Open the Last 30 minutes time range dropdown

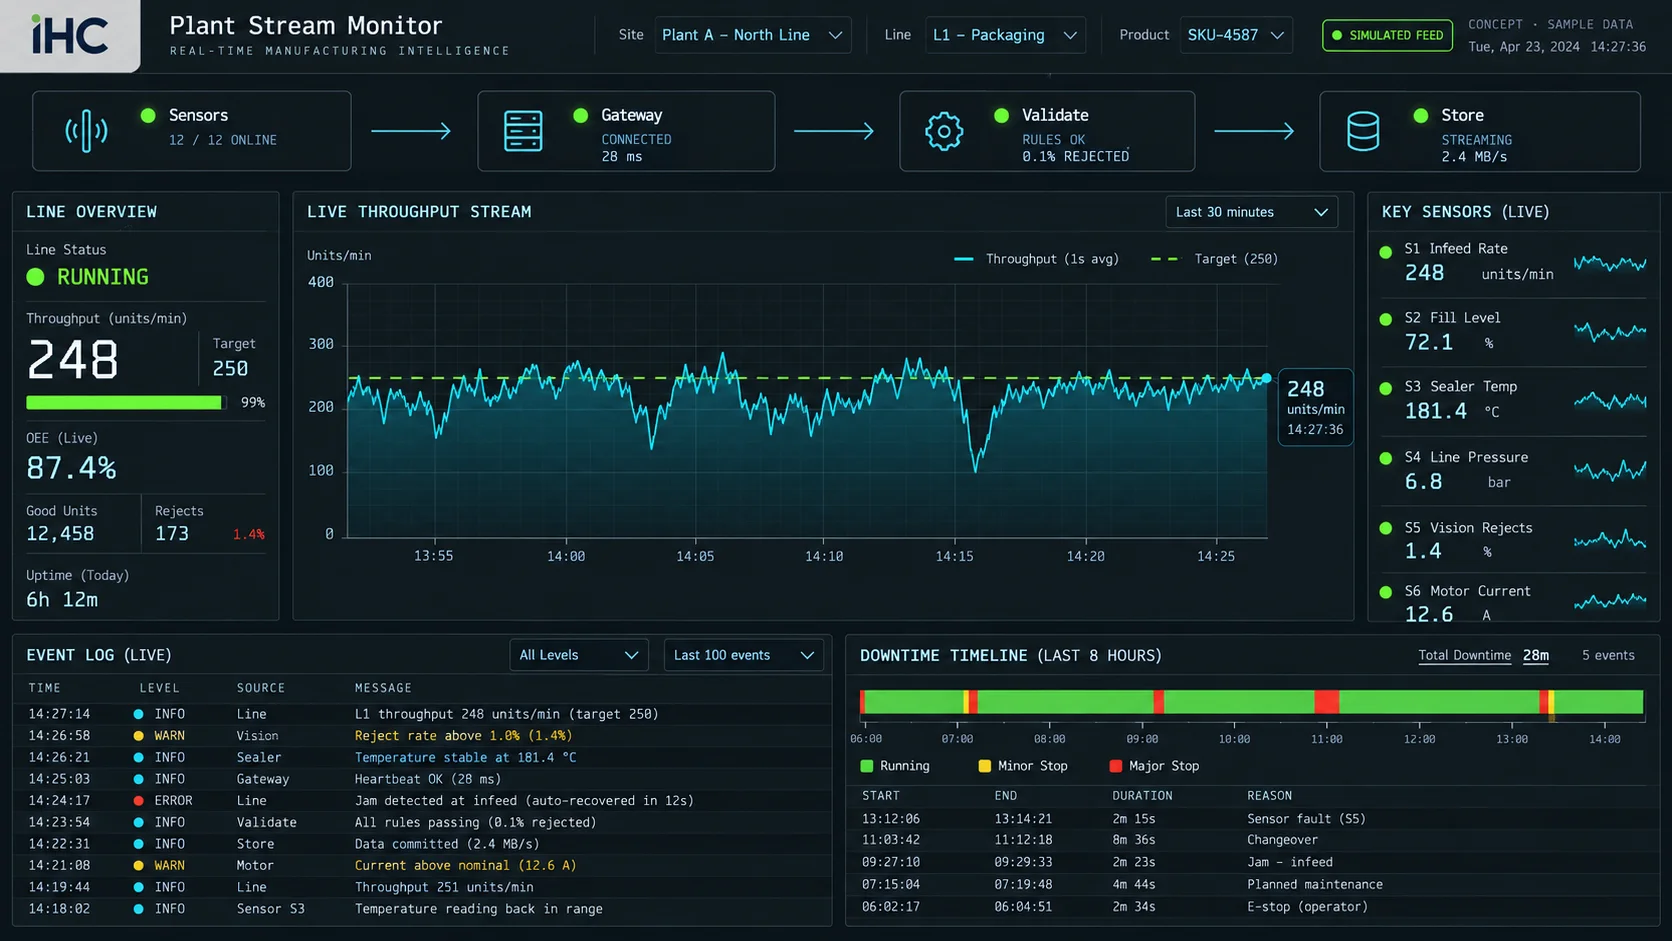(x=1251, y=212)
